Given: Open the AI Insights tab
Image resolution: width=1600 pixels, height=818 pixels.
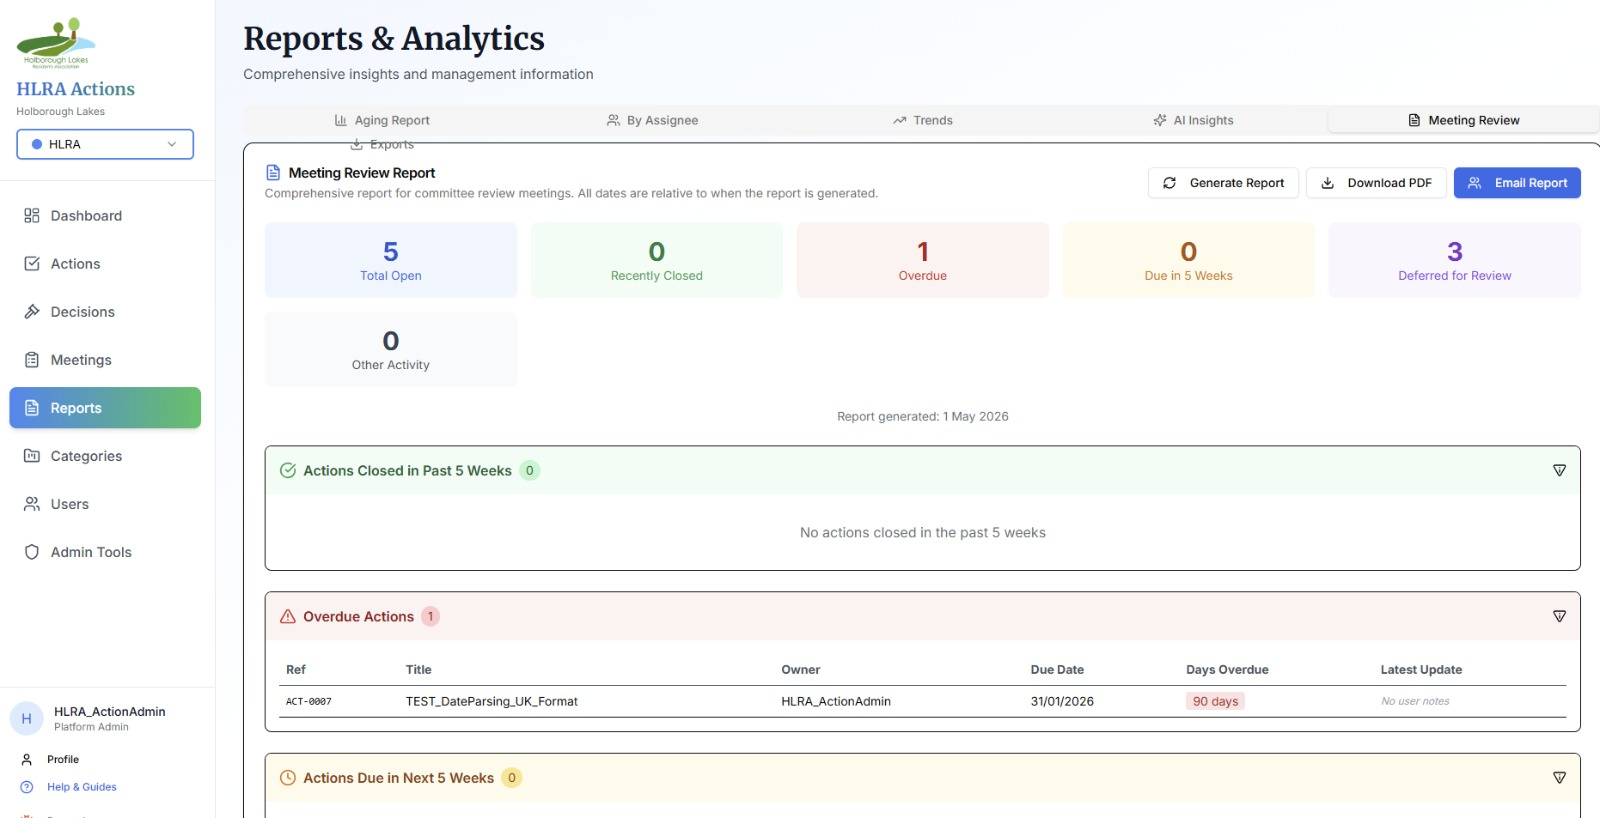Looking at the screenshot, I should (1193, 120).
